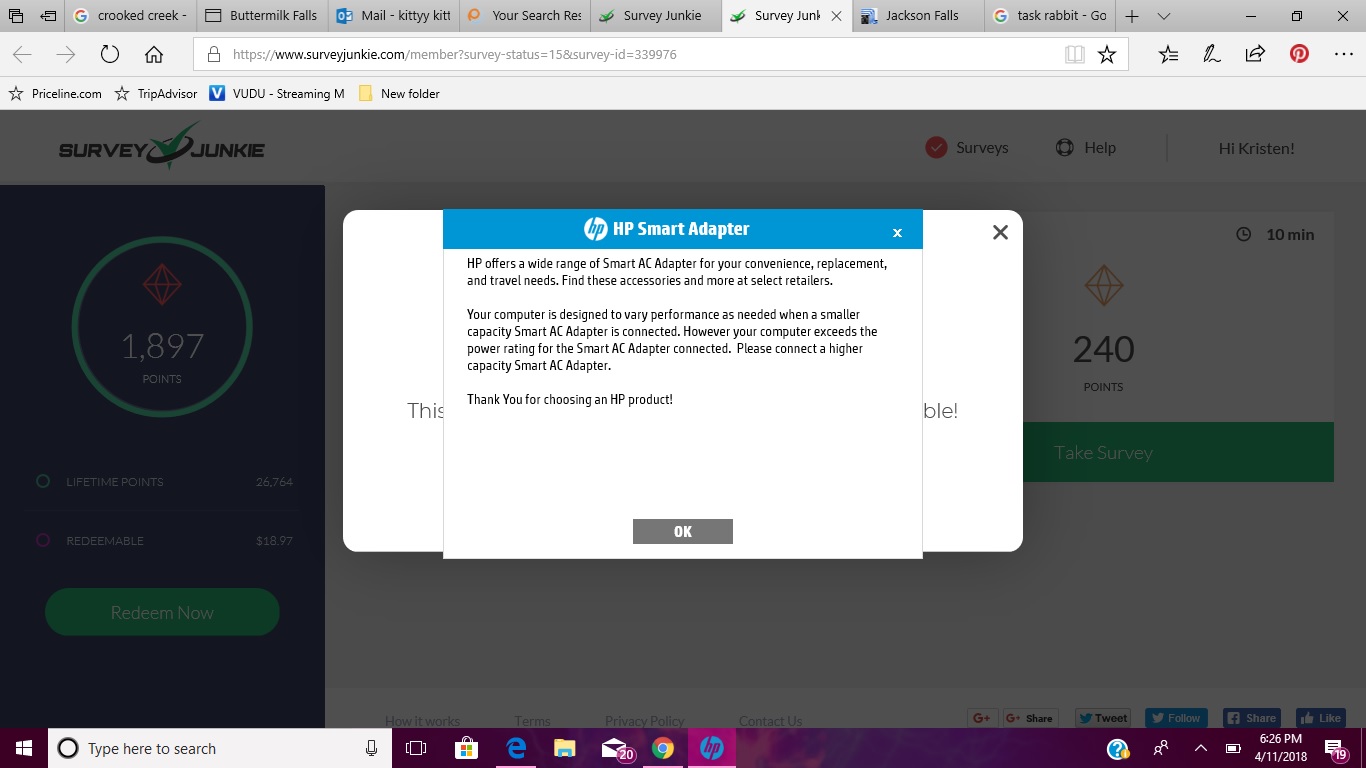Open the Windows Start menu

pyautogui.click(x=24, y=748)
